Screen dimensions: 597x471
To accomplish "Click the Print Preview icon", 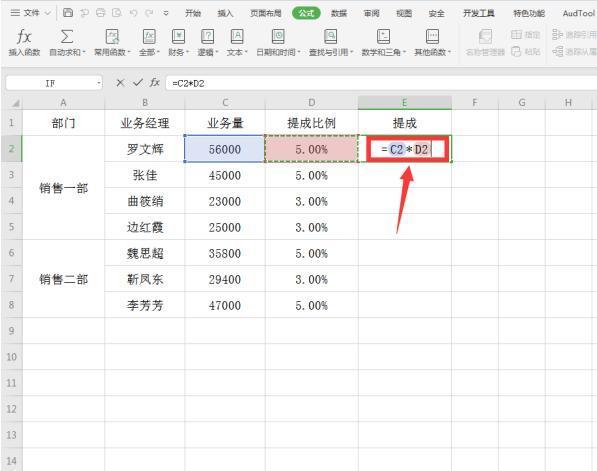I will tap(117, 13).
